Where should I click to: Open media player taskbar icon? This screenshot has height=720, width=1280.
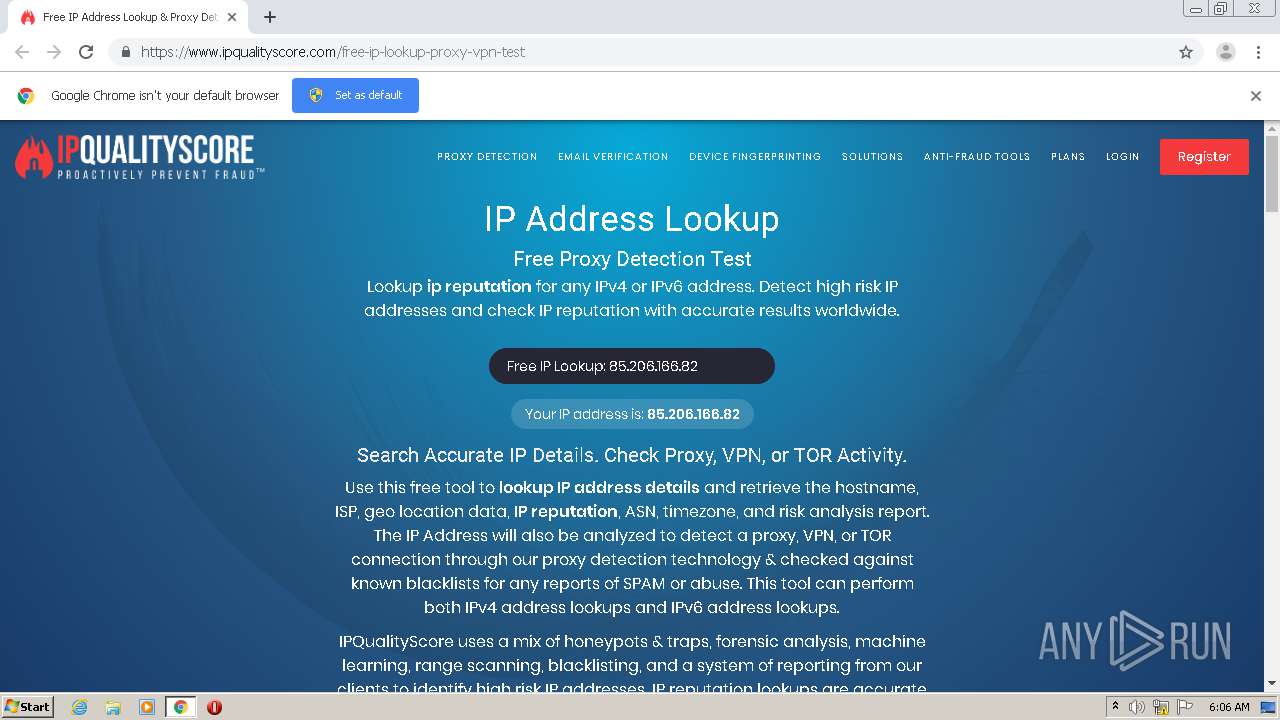click(147, 707)
